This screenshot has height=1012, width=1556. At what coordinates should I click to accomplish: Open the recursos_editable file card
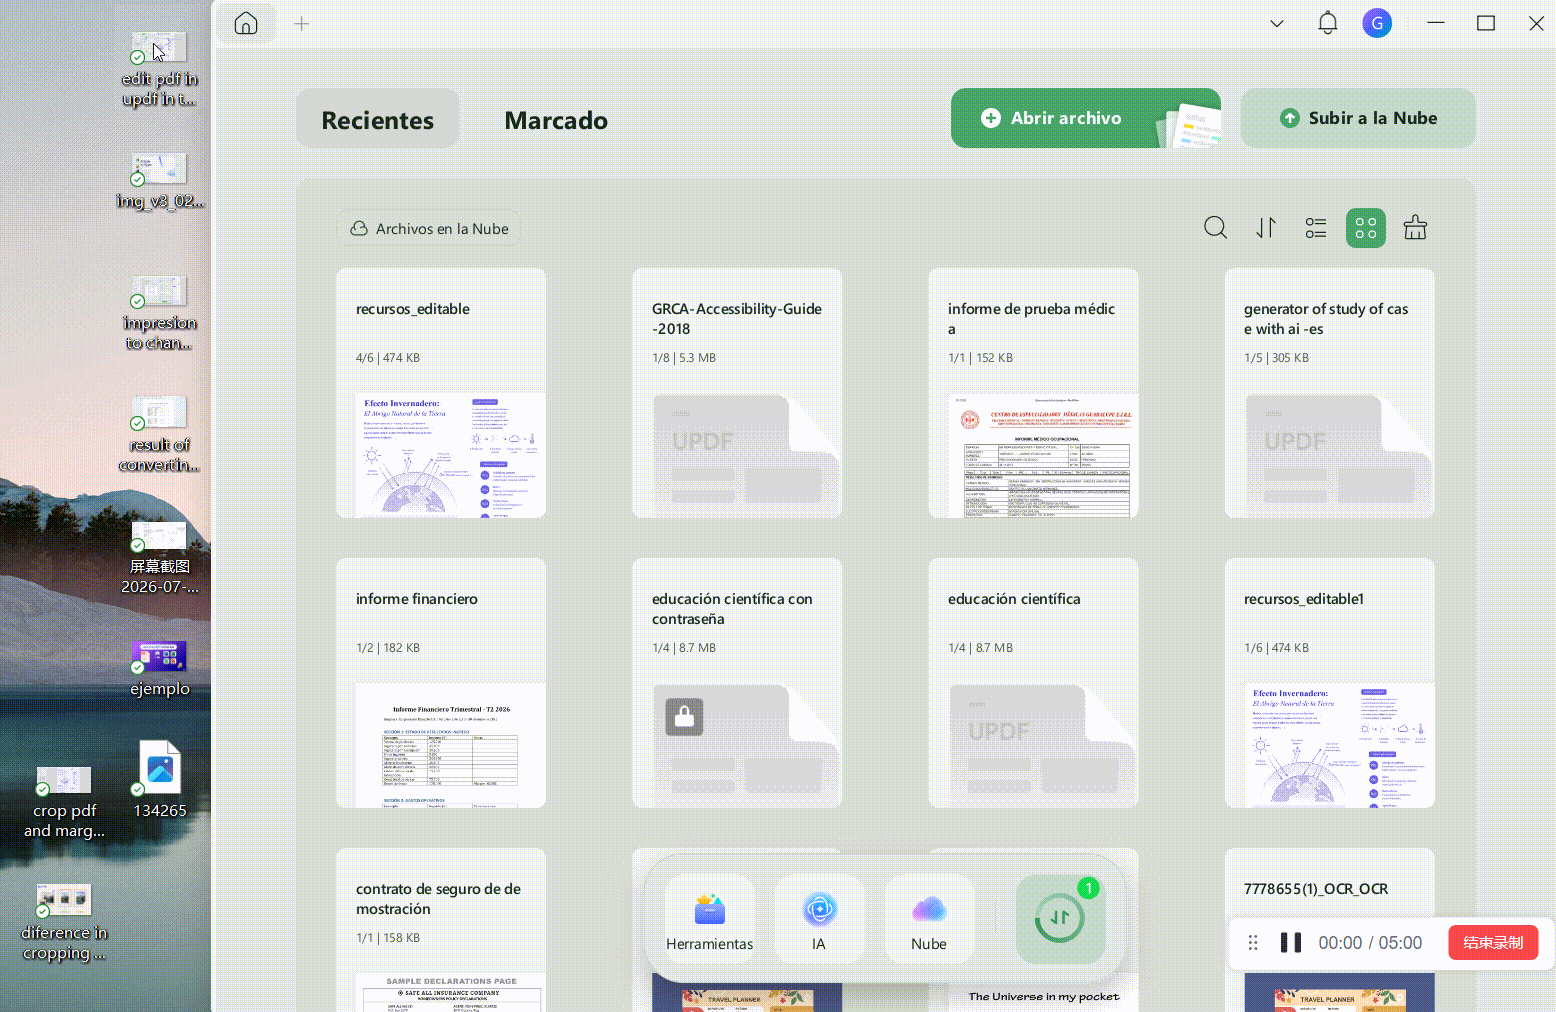(x=441, y=393)
